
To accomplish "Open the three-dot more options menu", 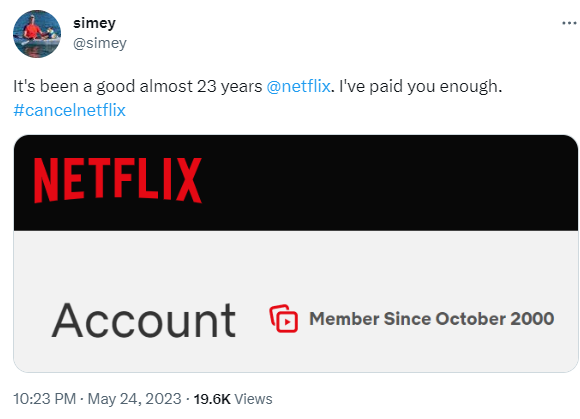I will (569, 23).
